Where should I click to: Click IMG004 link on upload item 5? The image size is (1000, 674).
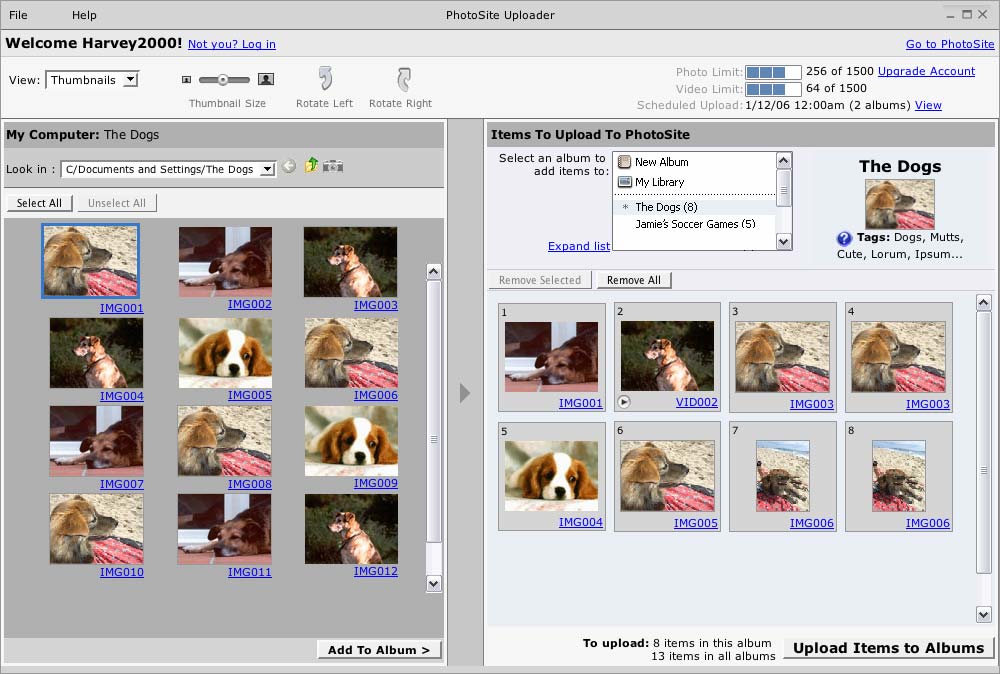tap(580, 522)
